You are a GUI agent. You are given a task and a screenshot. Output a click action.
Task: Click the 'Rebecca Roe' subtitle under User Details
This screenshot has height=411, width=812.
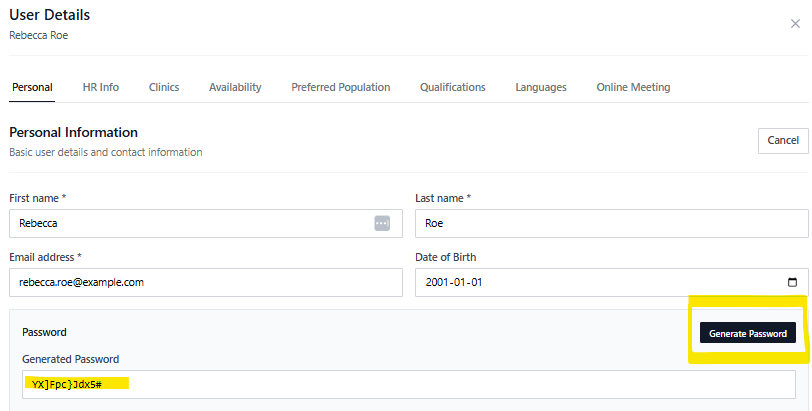click(39, 36)
